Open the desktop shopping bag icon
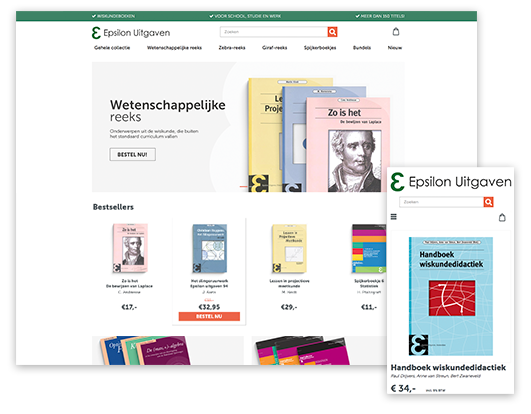 396,32
